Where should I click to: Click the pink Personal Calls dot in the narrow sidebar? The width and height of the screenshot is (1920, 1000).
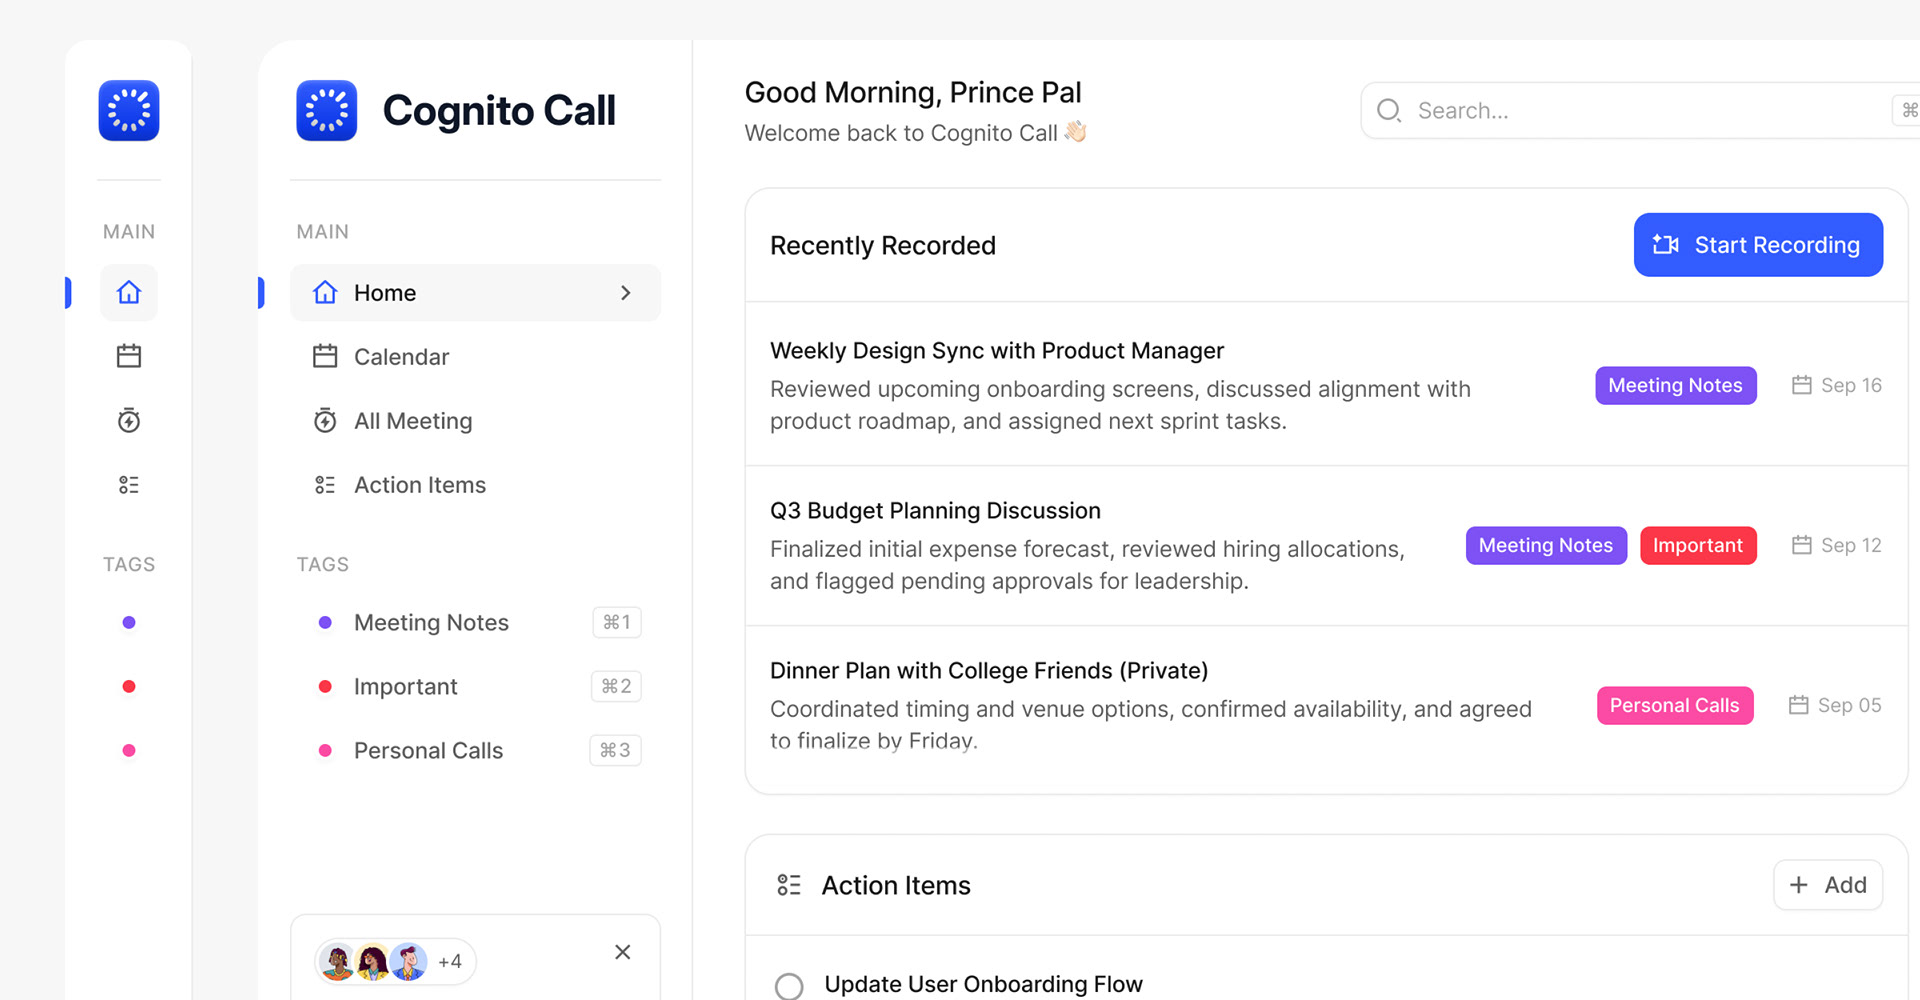point(129,751)
